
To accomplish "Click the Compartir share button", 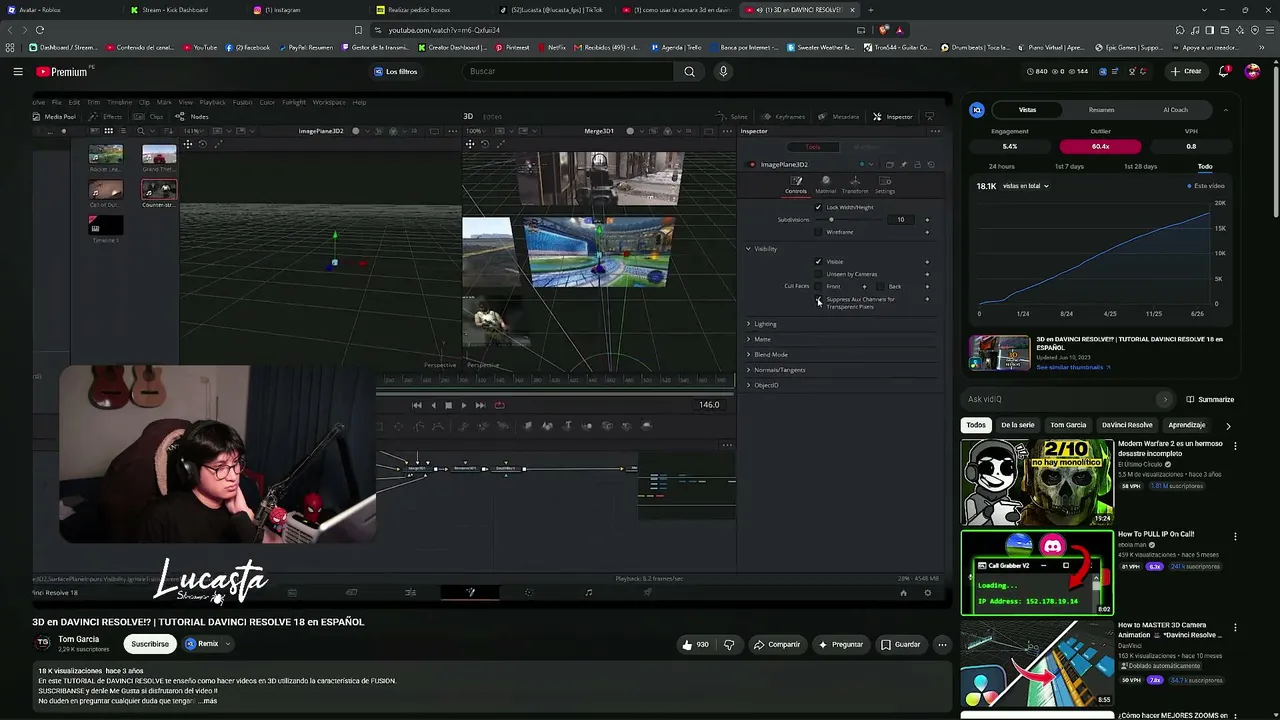I will pos(777,644).
